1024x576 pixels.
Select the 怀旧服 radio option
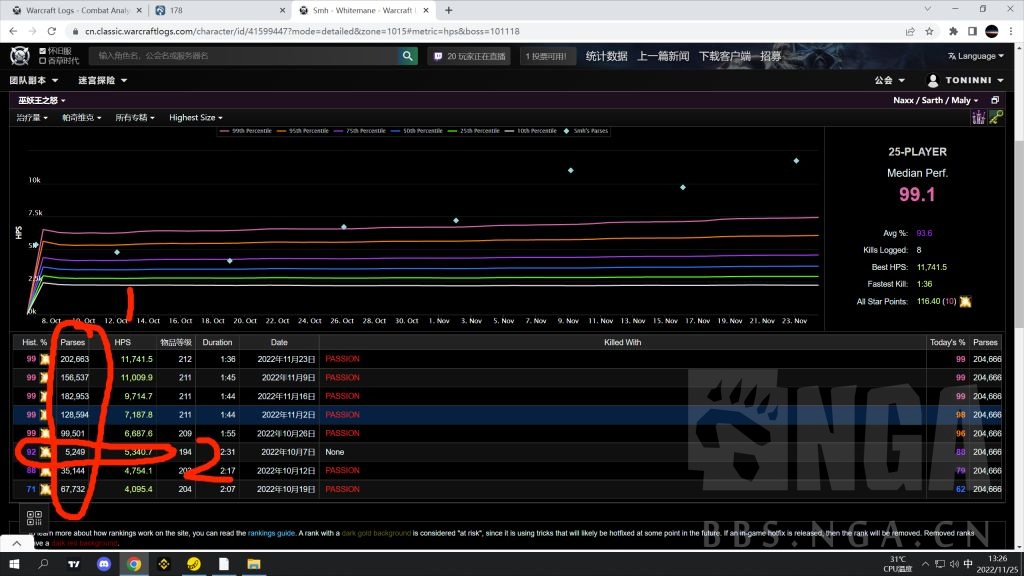[x=42, y=51]
